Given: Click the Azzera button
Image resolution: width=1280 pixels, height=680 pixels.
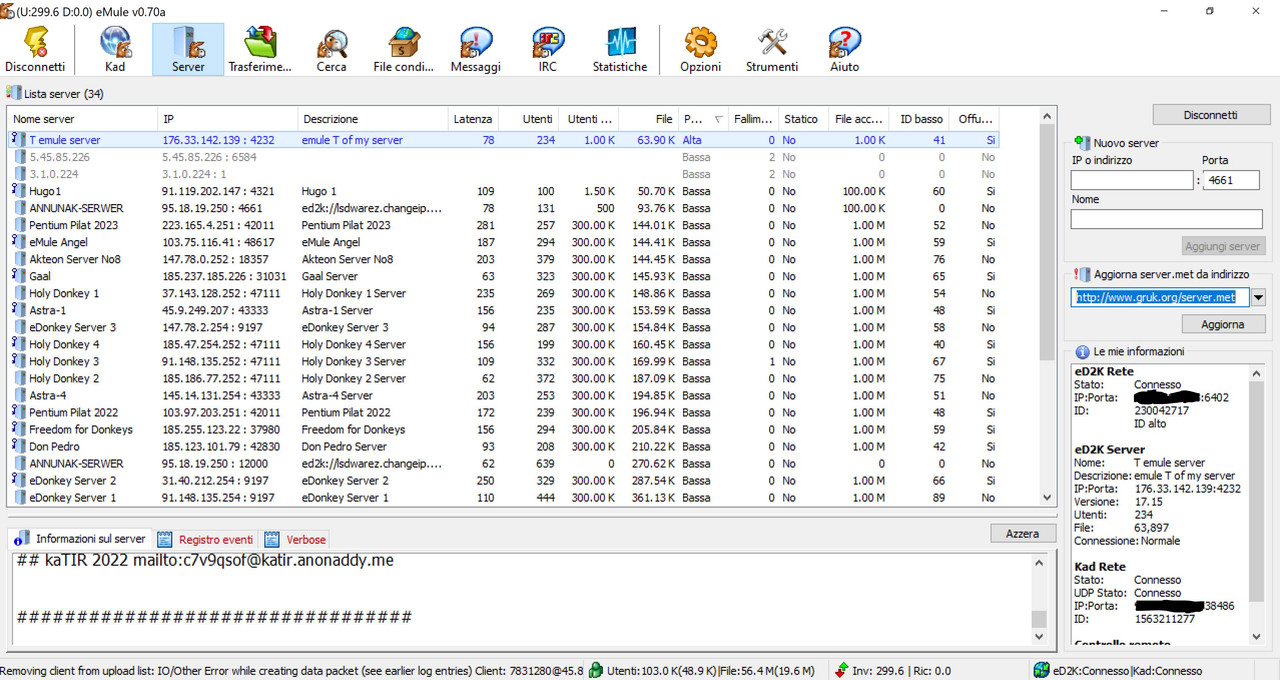Looking at the screenshot, I should point(1023,534).
